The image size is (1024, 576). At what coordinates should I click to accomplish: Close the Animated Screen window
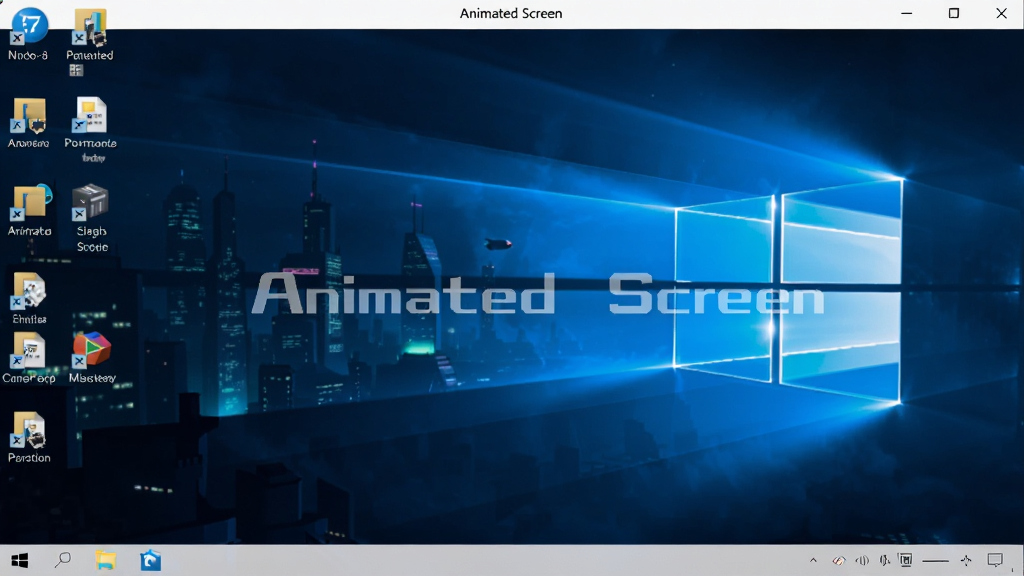(1001, 13)
